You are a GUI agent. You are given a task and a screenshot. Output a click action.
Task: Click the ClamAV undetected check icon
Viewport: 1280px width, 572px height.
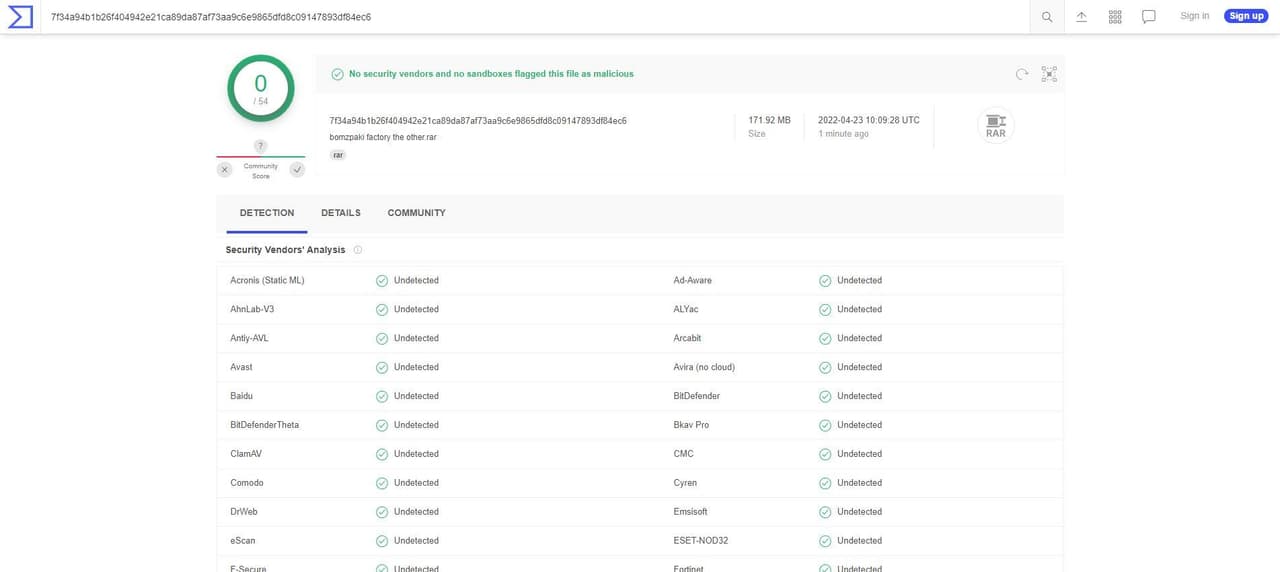tap(381, 455)
